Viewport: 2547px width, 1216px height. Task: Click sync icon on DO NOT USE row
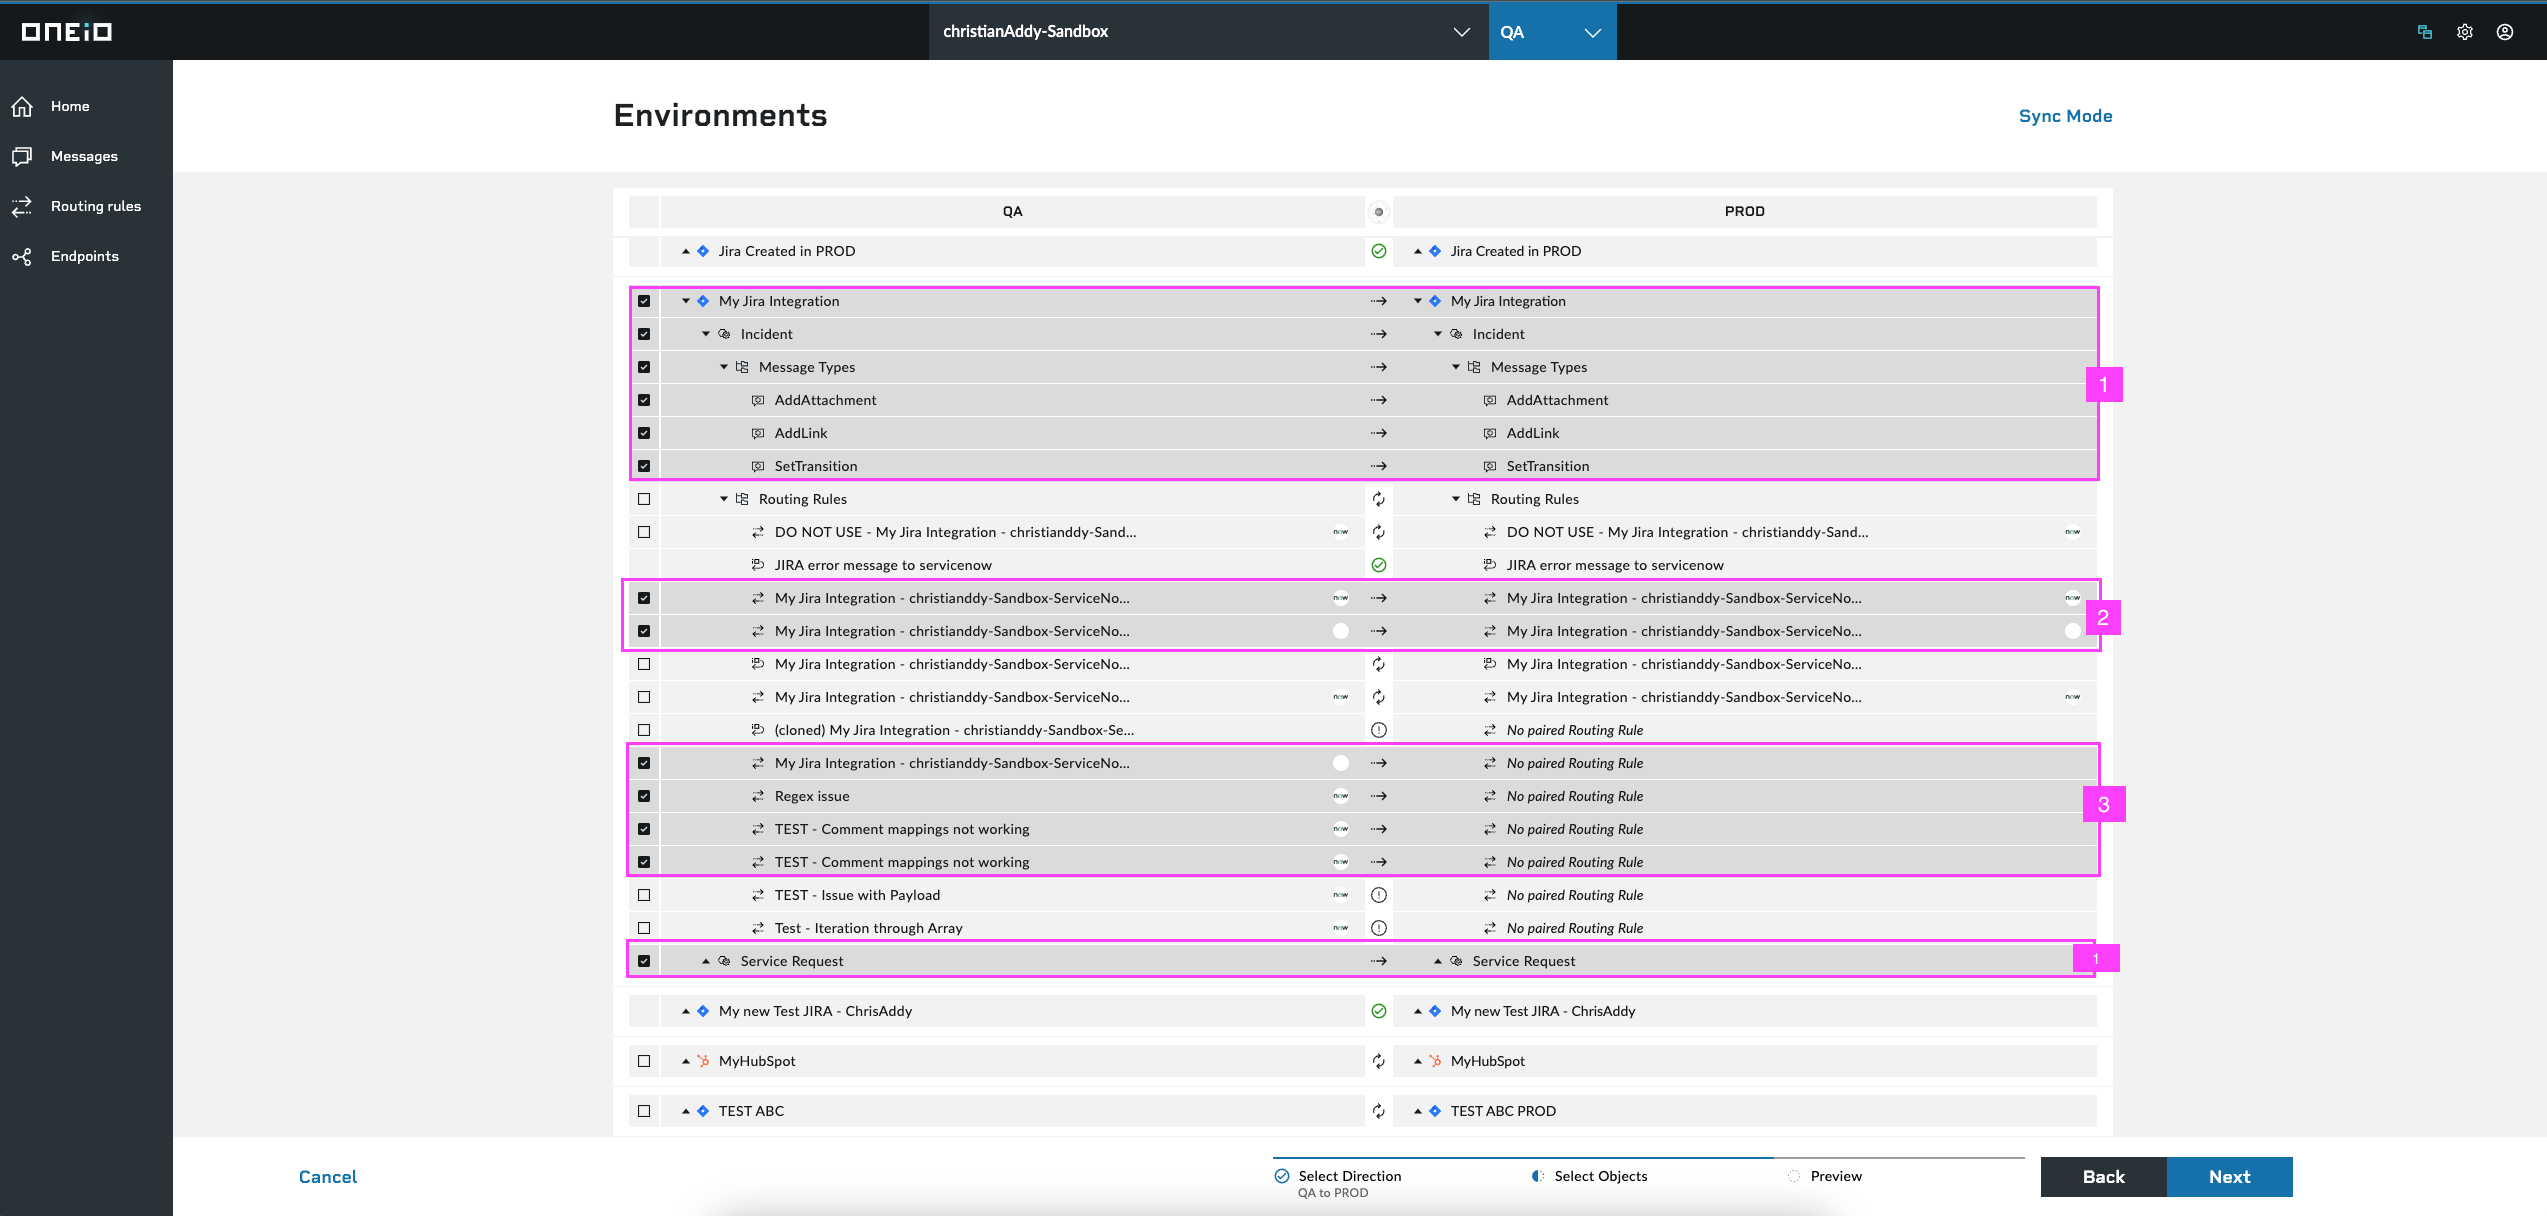point(1379,532)
